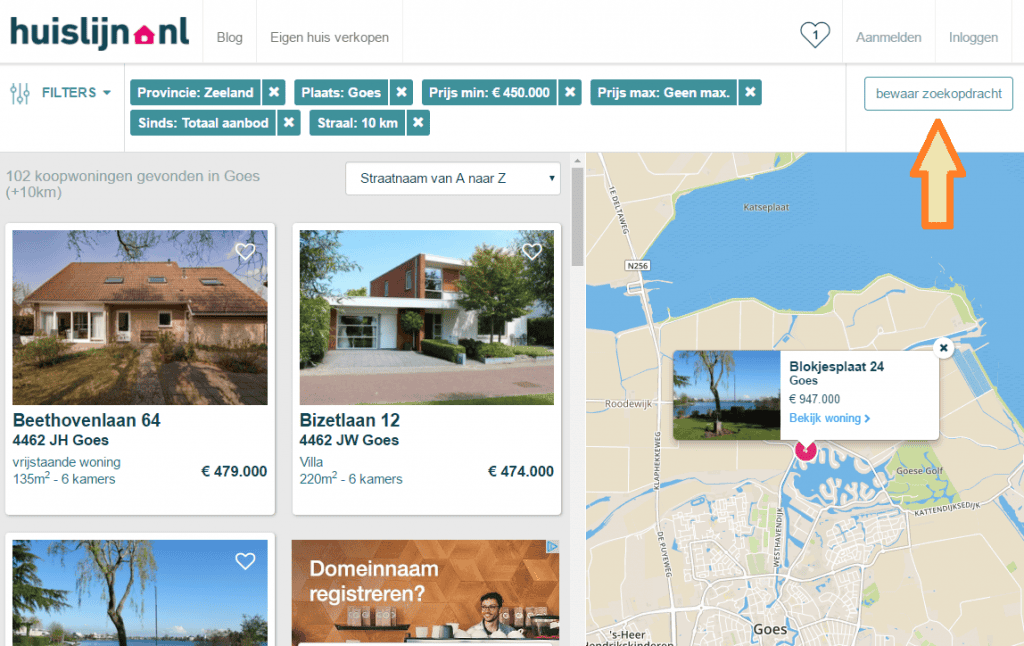
Task: Remove the Prijs min € 450.000 filter
Action: (x=570, y=92)
